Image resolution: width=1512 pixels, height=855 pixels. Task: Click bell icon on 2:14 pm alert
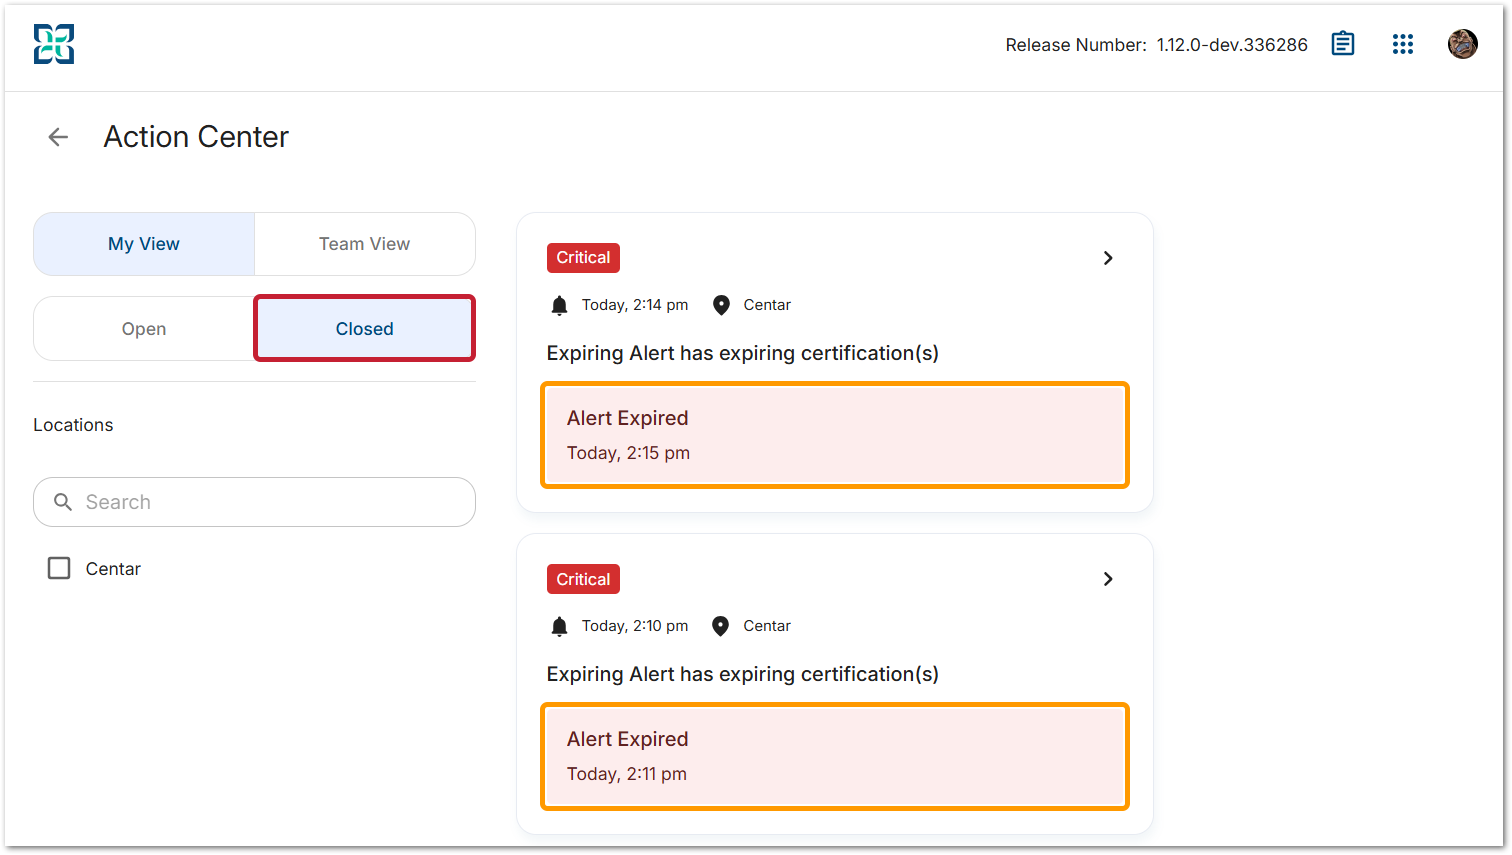point(559,305)
